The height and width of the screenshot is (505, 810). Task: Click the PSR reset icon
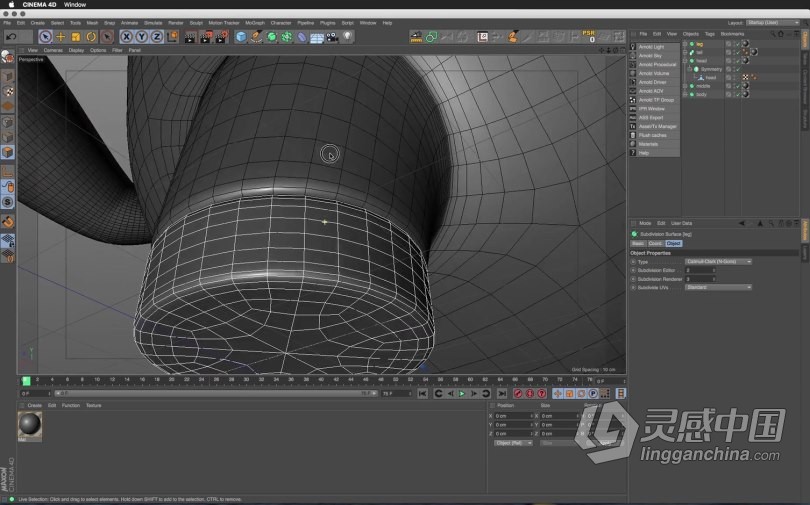coord(589,36)
